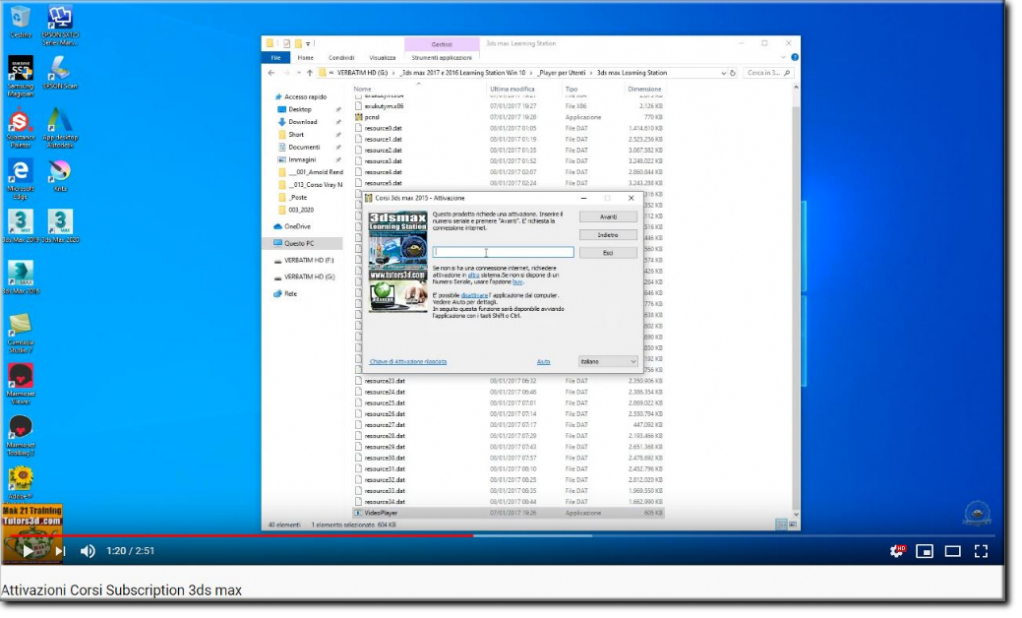The image size is (1022, 618).
Task: Open the Cestino recycle bin icon
Action: 20,21
